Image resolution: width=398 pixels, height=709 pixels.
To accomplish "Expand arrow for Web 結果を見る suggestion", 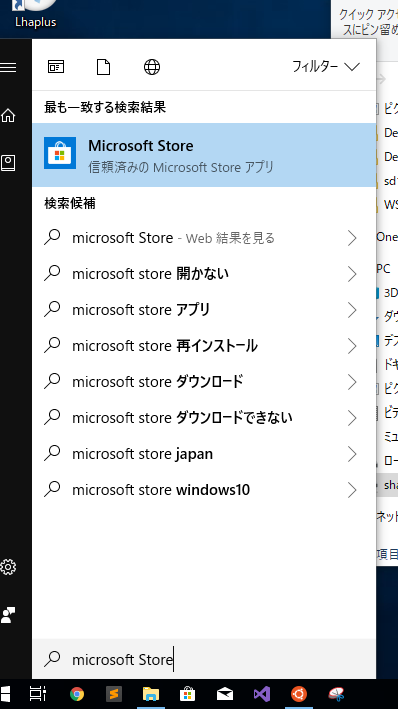I will [x=352, y=238].
